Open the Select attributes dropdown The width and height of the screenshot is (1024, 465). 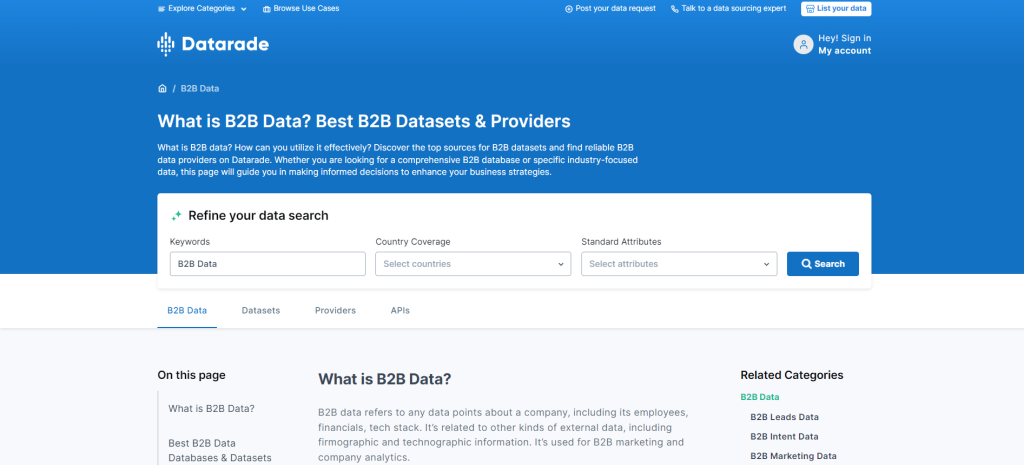pos(679,264)
